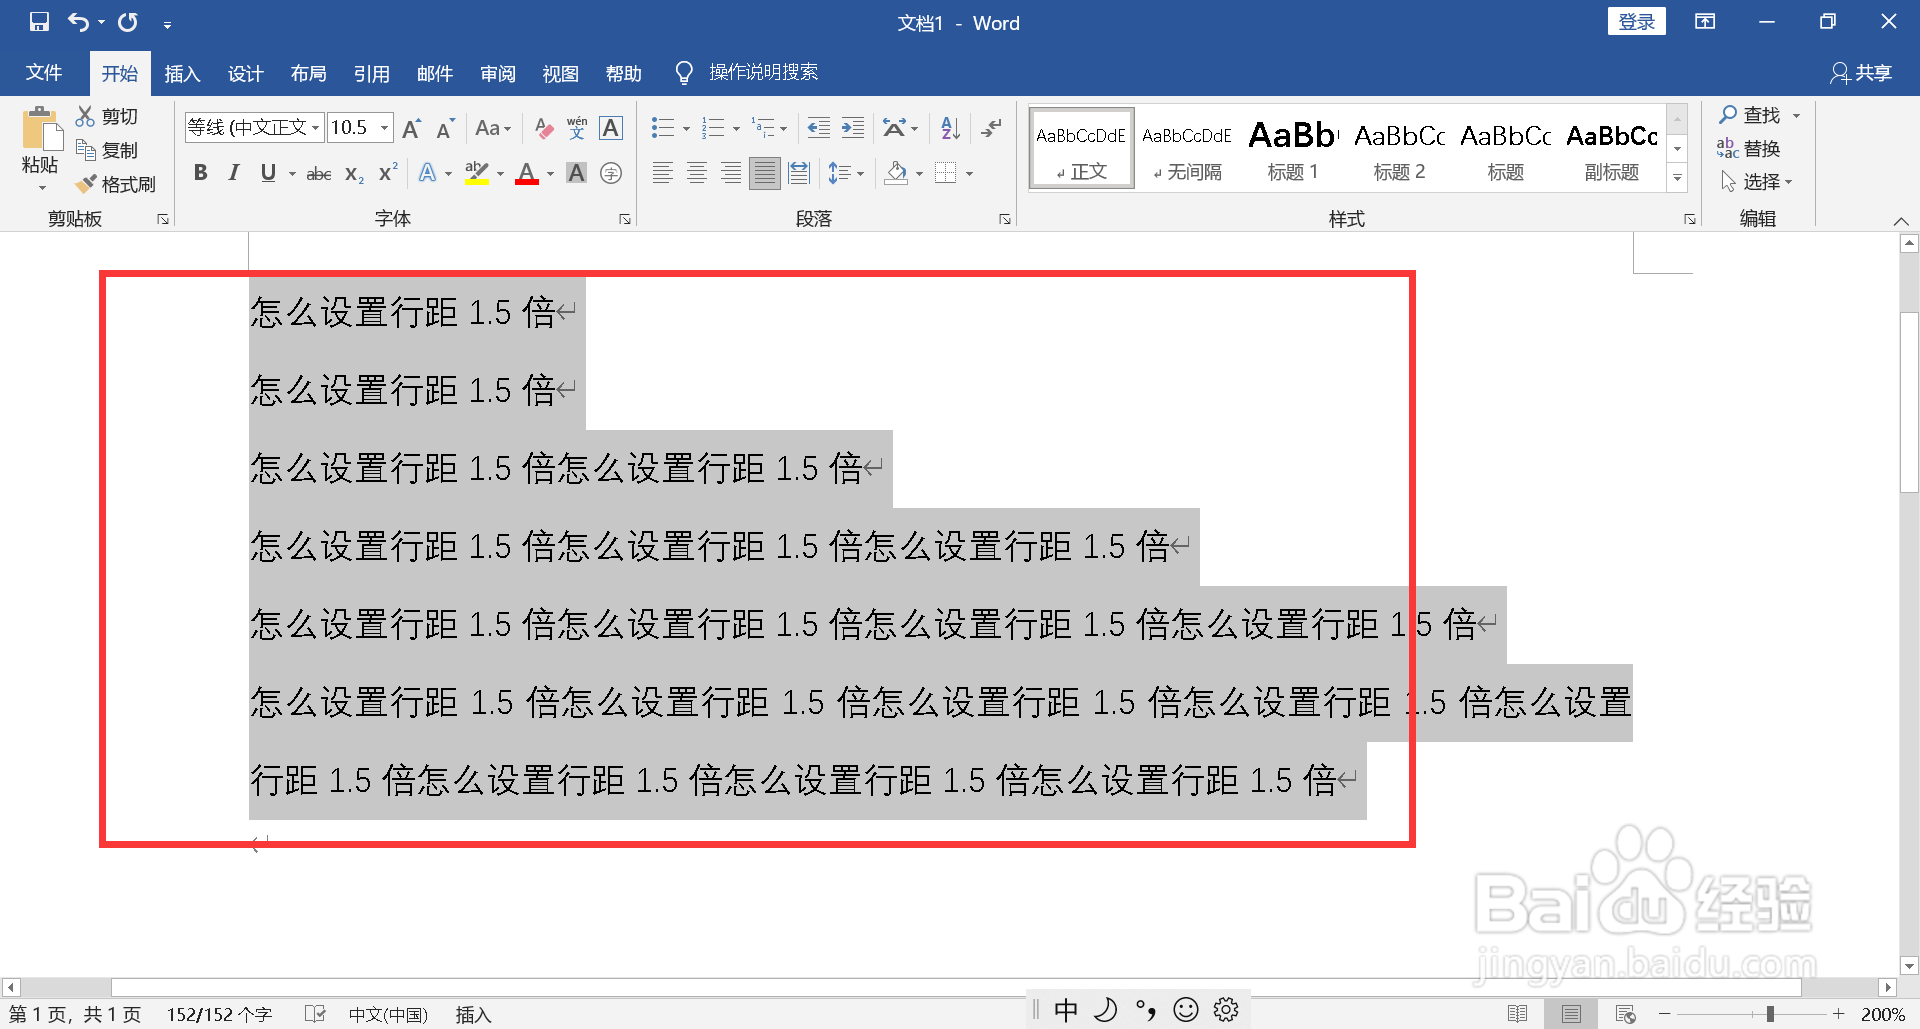Click the 200% zoom level
The height and width of the screenshot is (1029, 1920).
tap(1882, 1014)
